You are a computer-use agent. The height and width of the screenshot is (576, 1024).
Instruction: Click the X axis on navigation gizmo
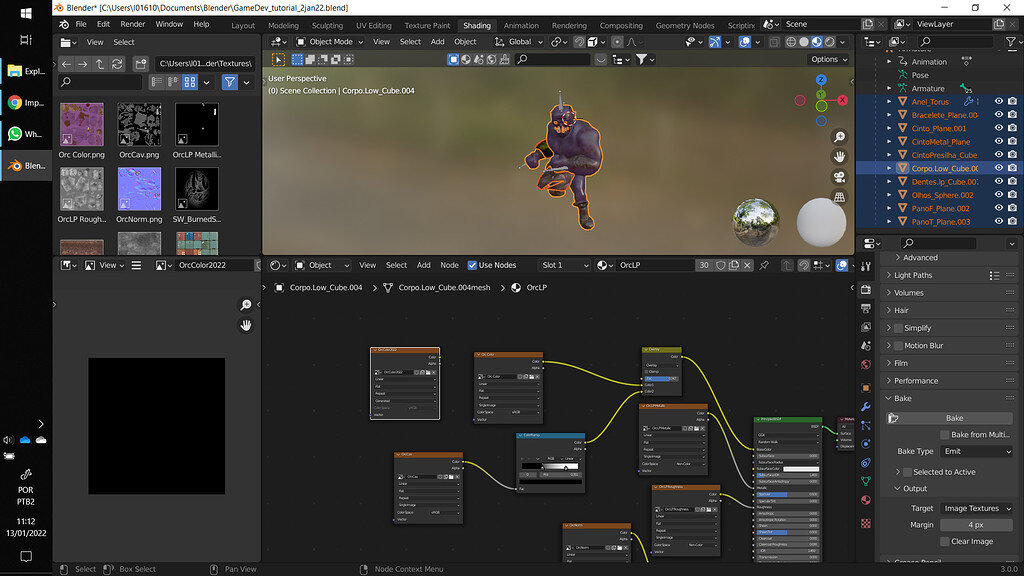tap(842, 100)
